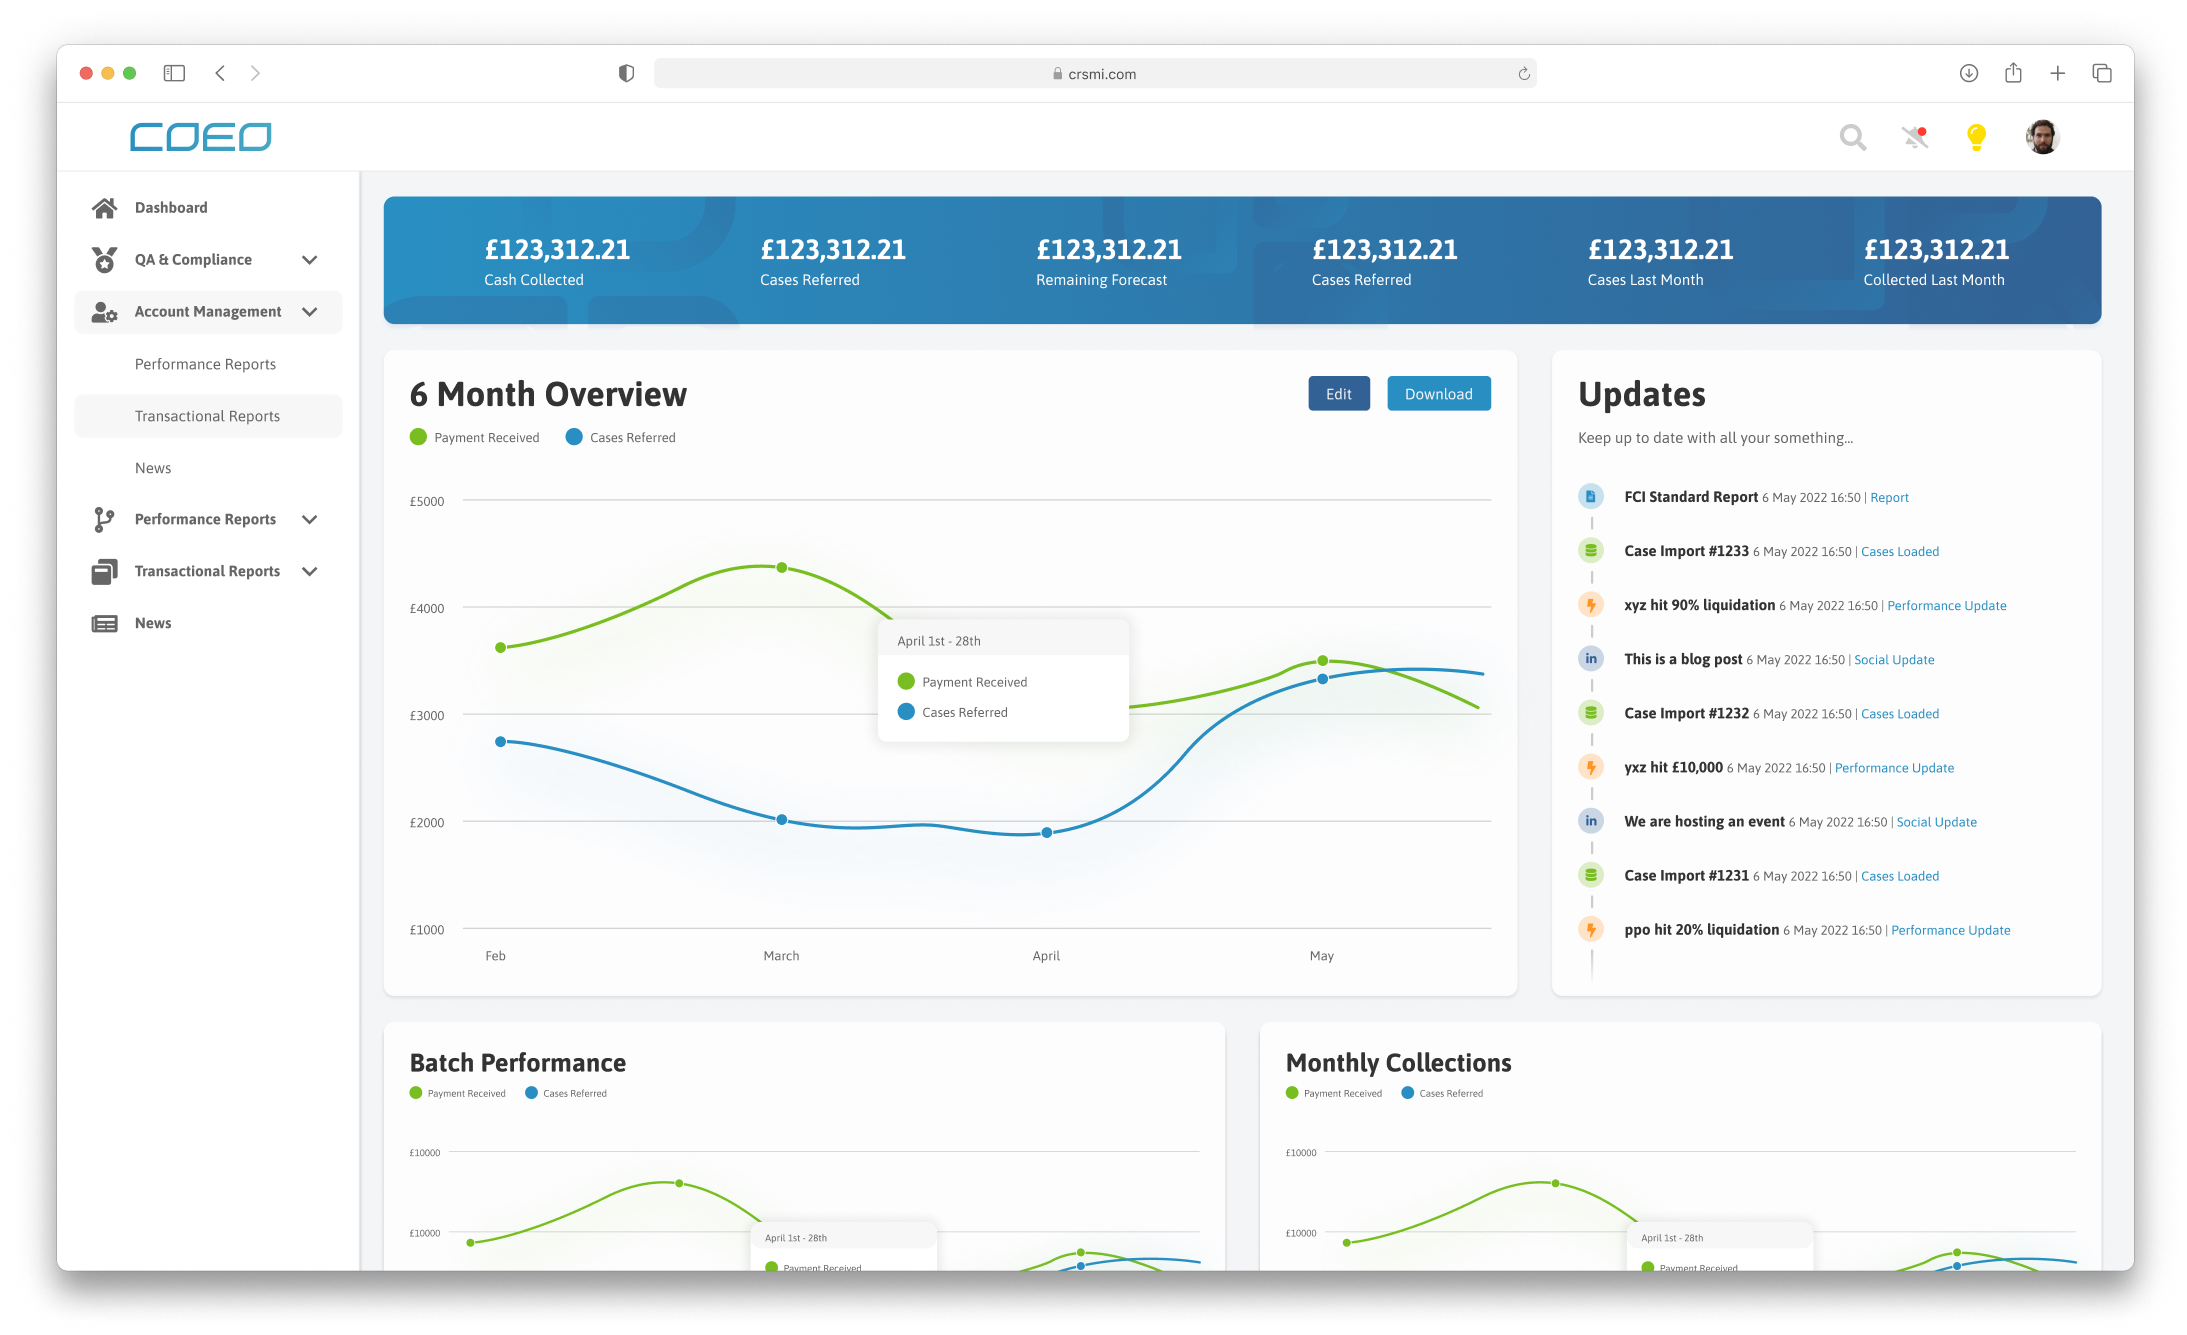Click the browser forward arrow

point(255,73)
